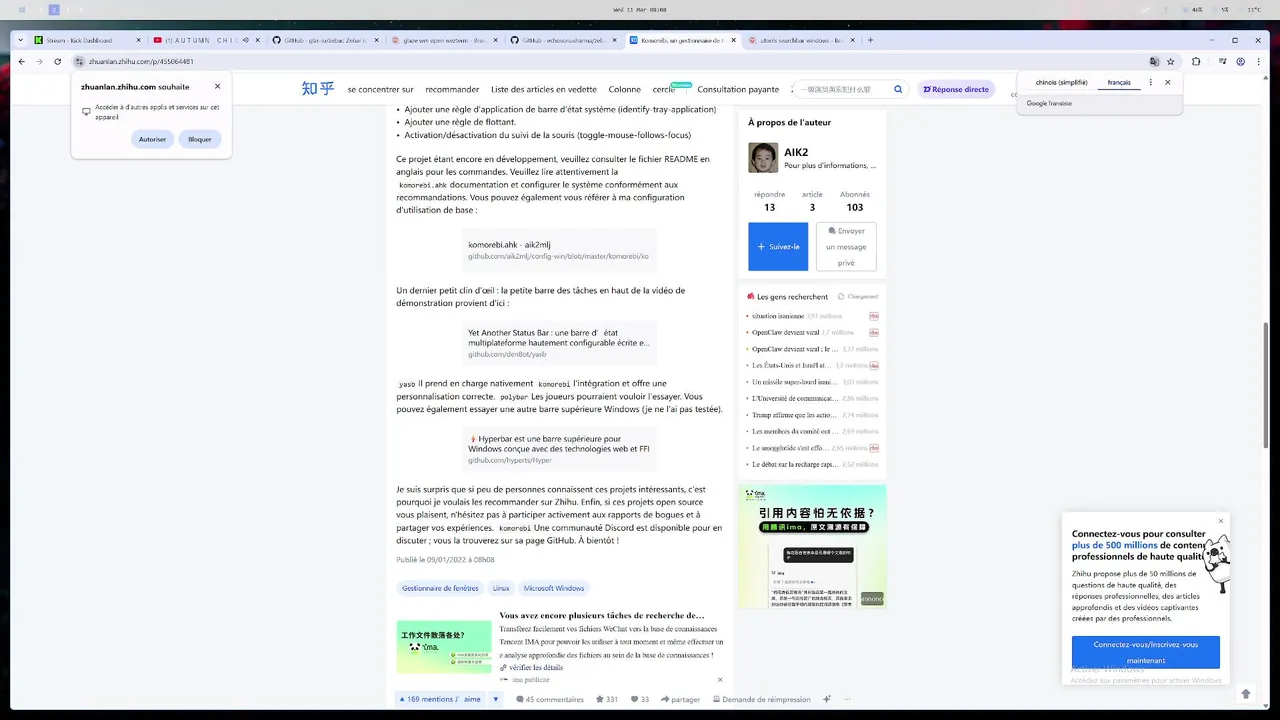
Task: Open translate popup options three-dot menu
Action: 1151,82
